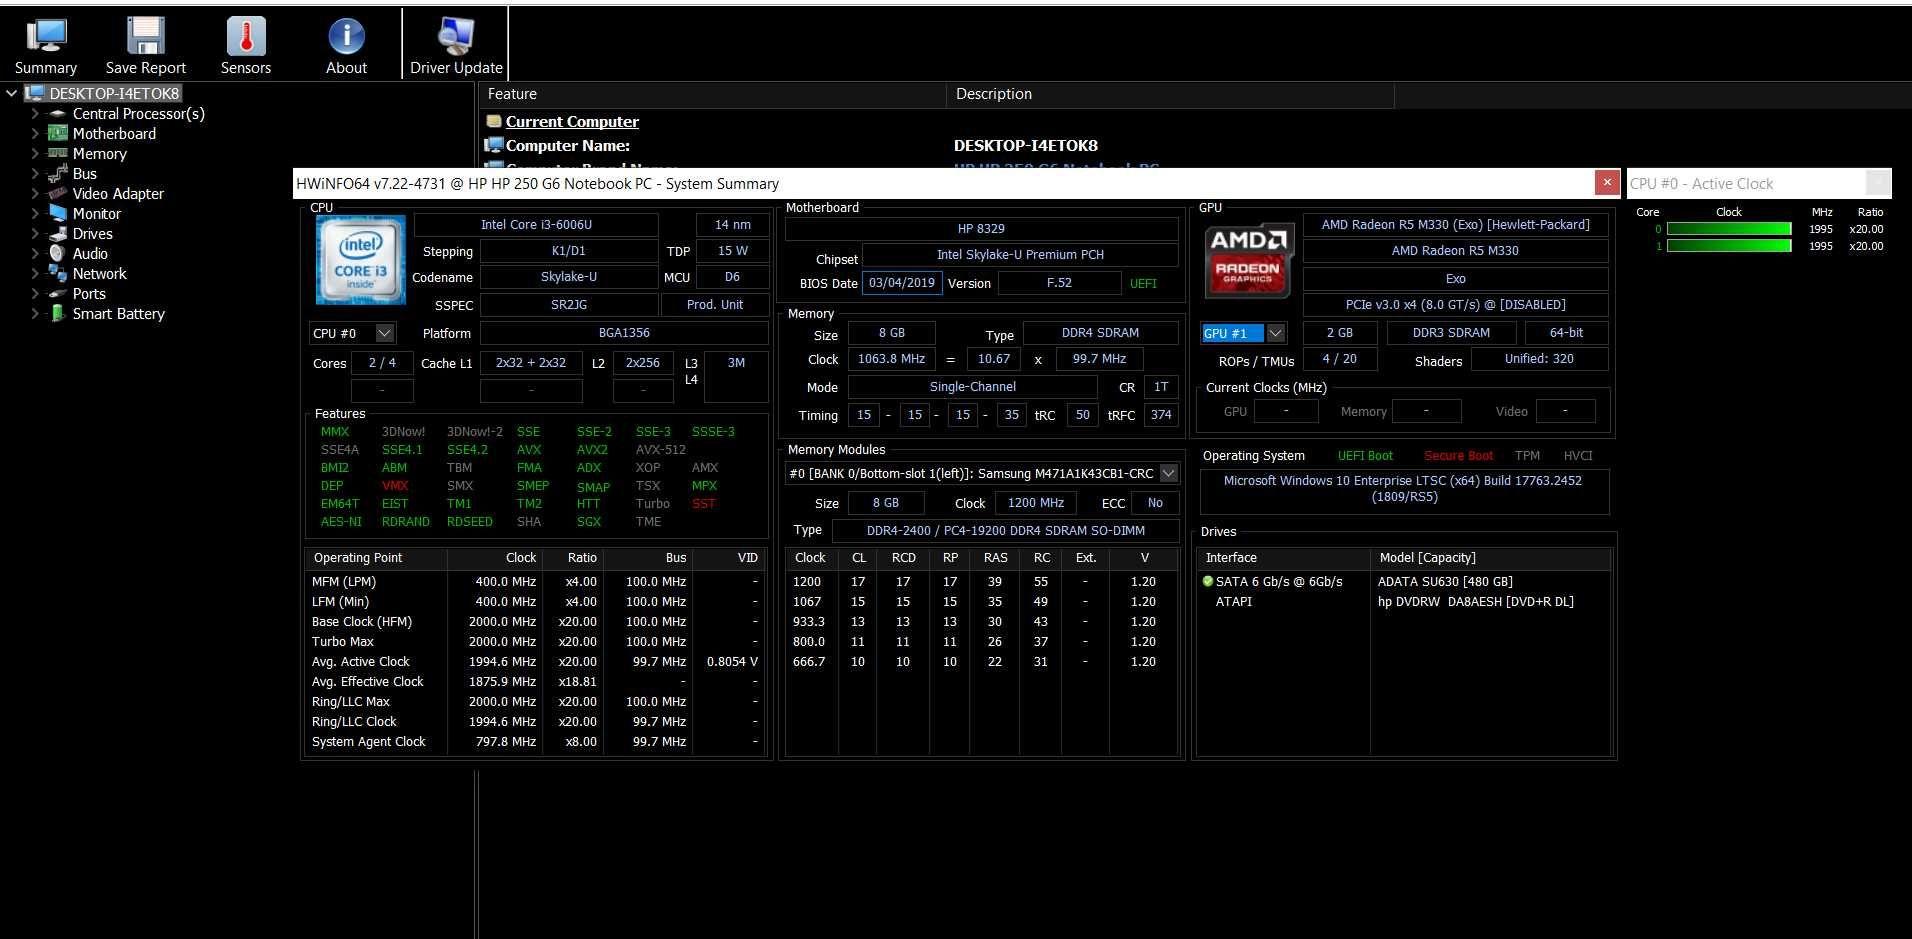This screenshot has height=939, width=1912.
Task: Click the Memory module tree icon
Action: [58, 153]
